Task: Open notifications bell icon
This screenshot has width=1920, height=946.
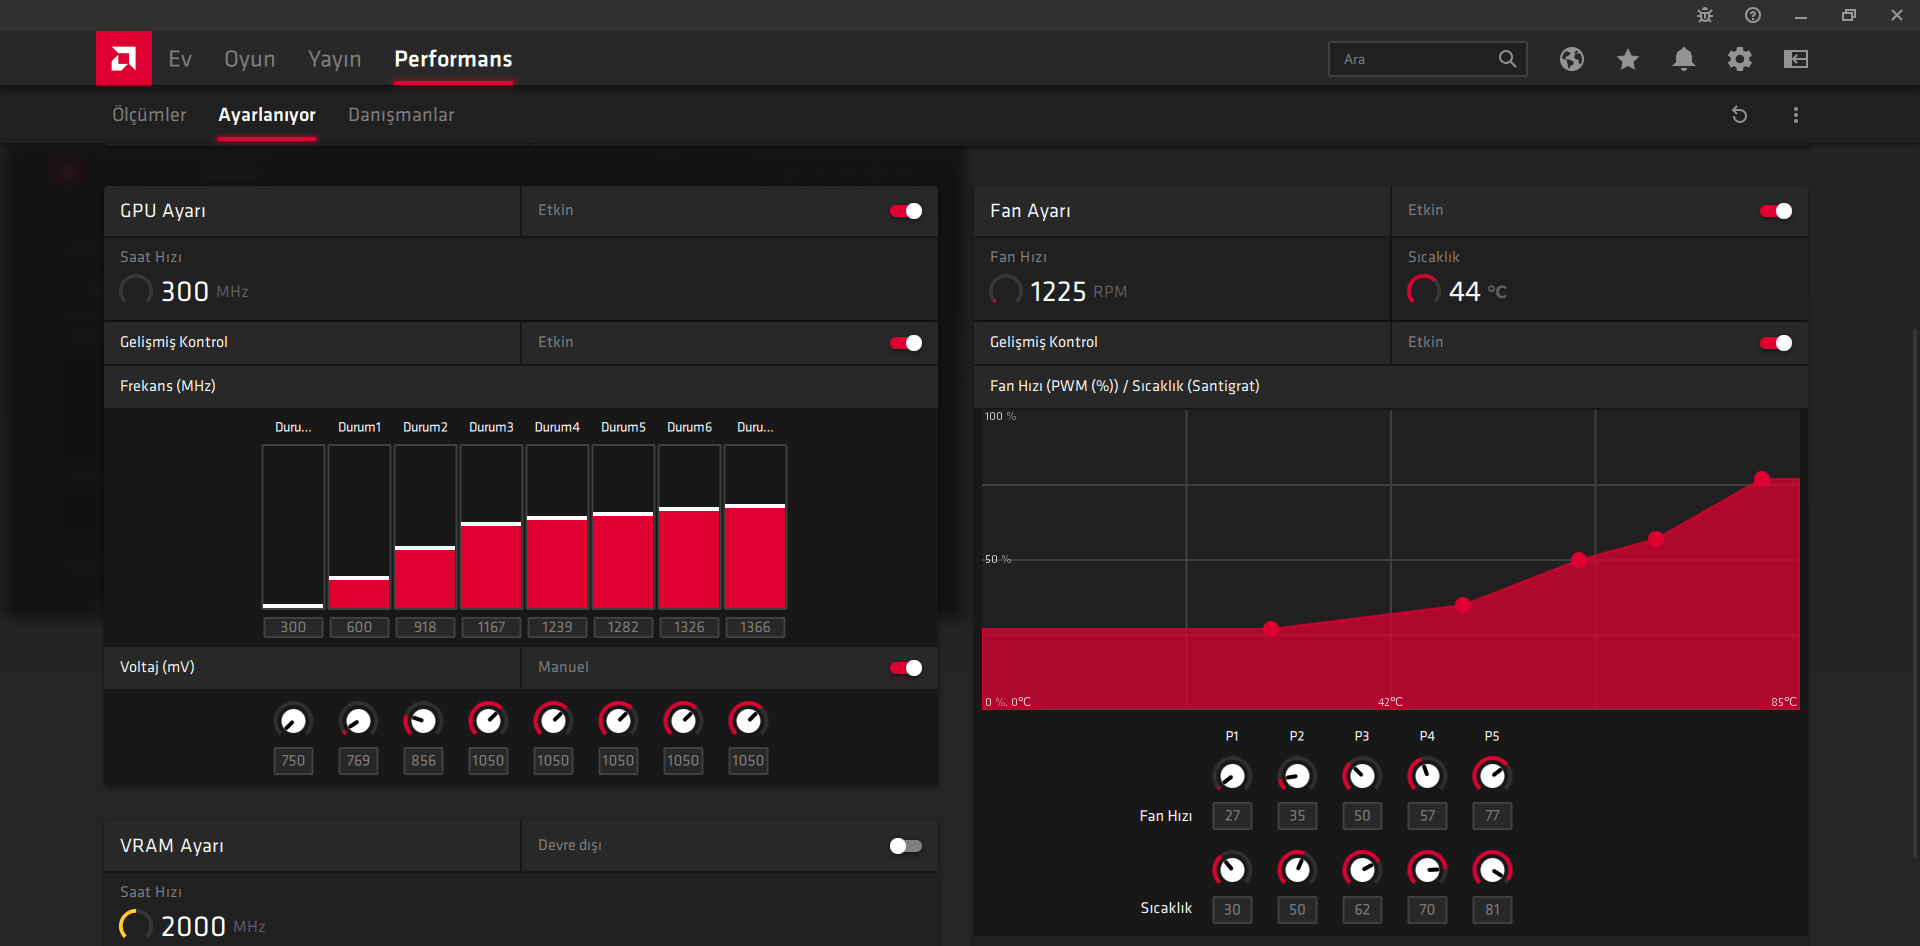Action: pos(1684,59)
